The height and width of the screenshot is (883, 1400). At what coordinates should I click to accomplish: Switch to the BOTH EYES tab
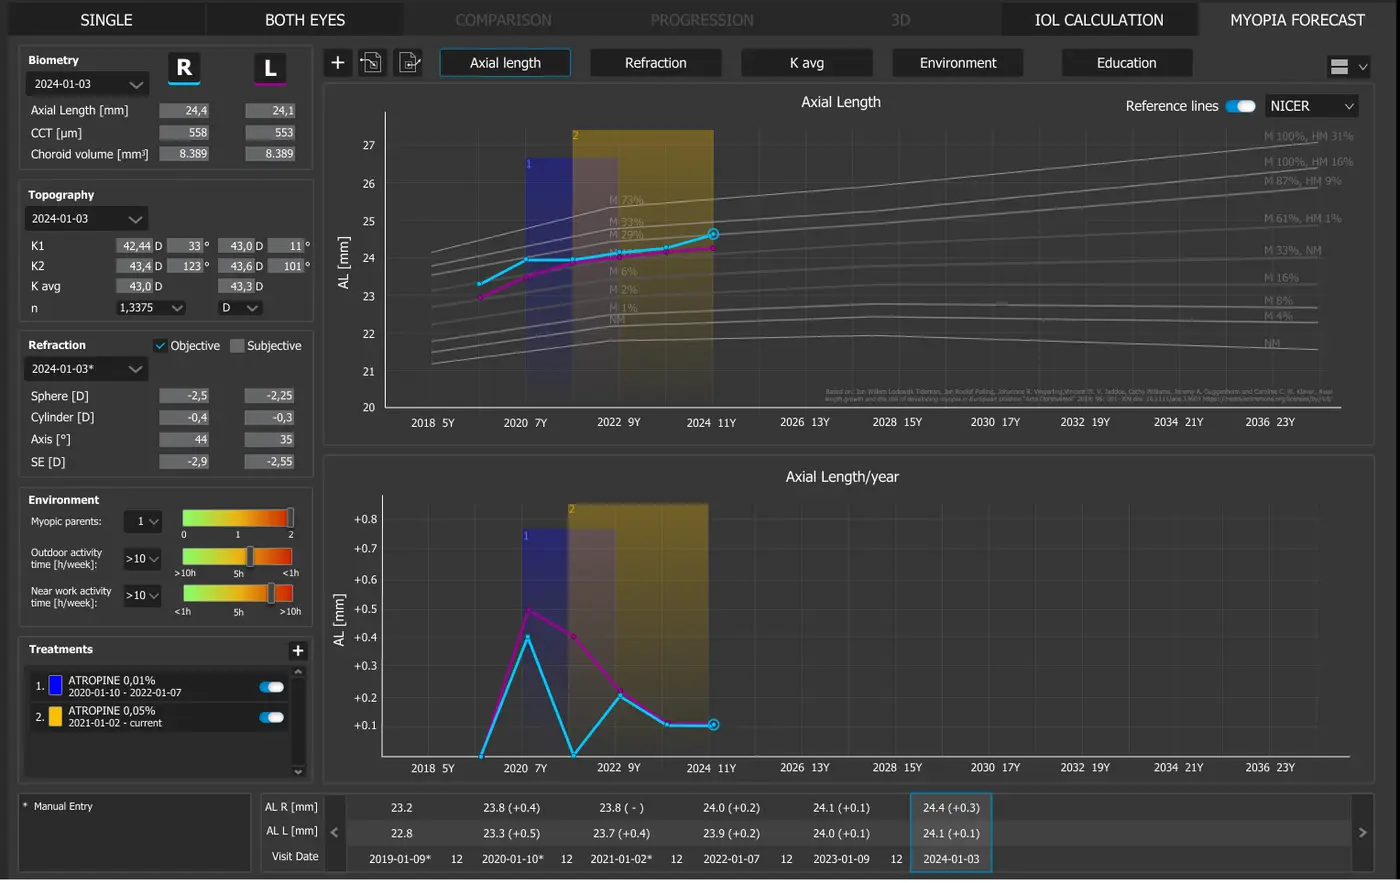coord(305,20)
